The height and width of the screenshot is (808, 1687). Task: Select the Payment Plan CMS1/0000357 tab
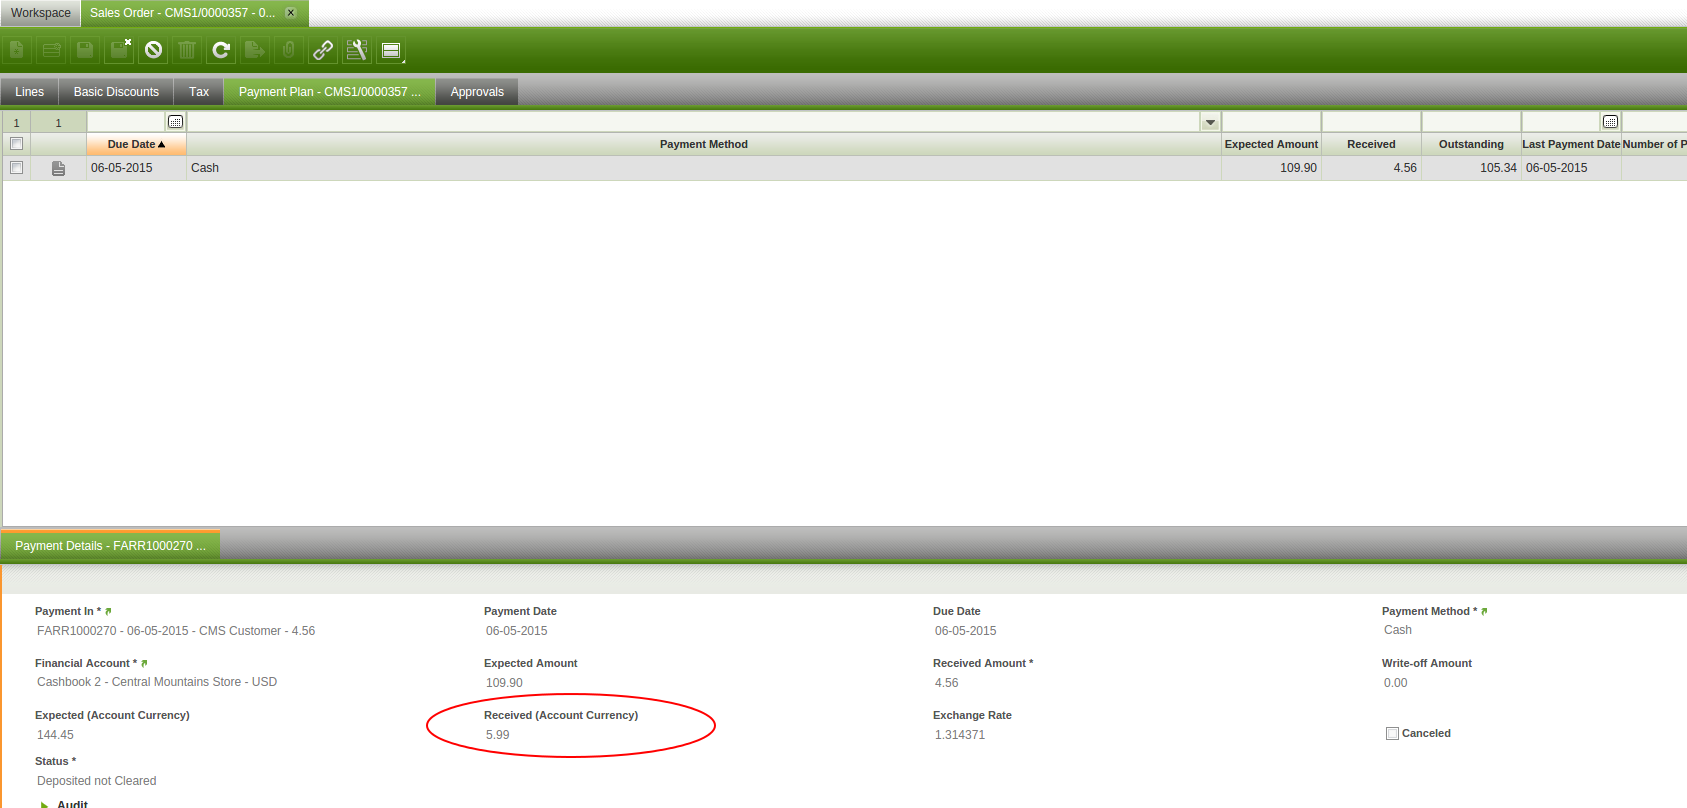(x=330, y=92)
